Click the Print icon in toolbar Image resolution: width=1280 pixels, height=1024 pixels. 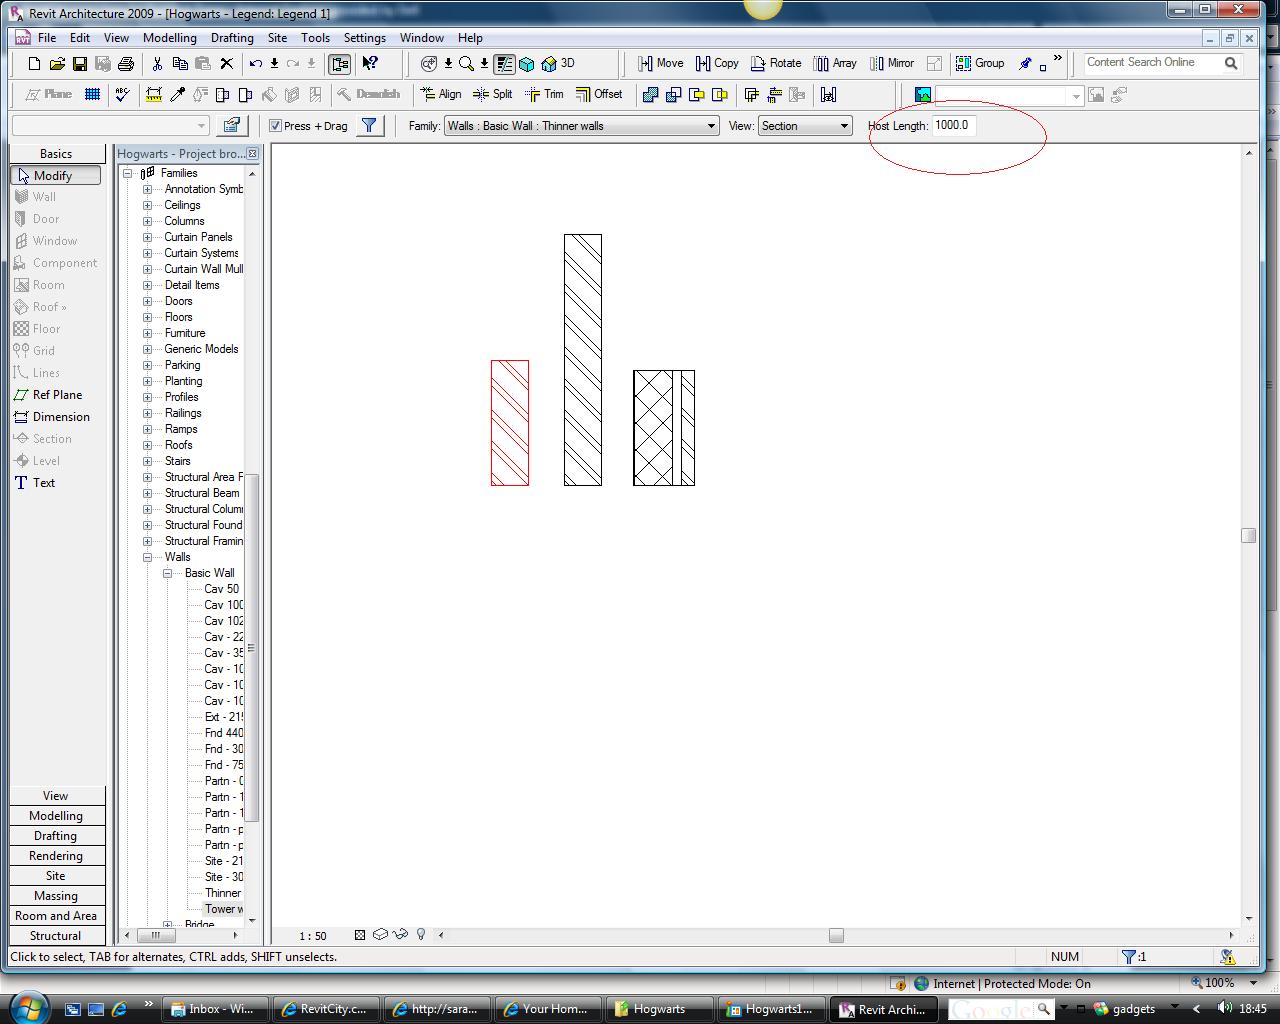pyautogui.click(x=126, y=64)
